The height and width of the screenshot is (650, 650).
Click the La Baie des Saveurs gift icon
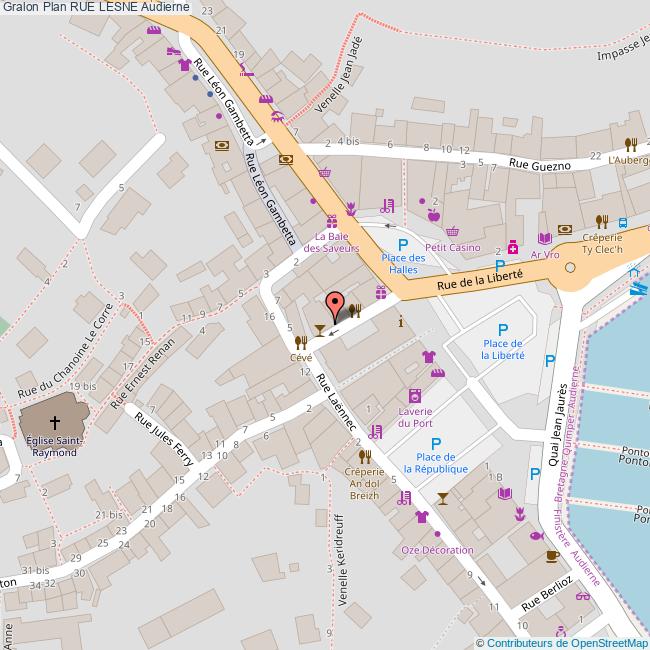(331, 221)
